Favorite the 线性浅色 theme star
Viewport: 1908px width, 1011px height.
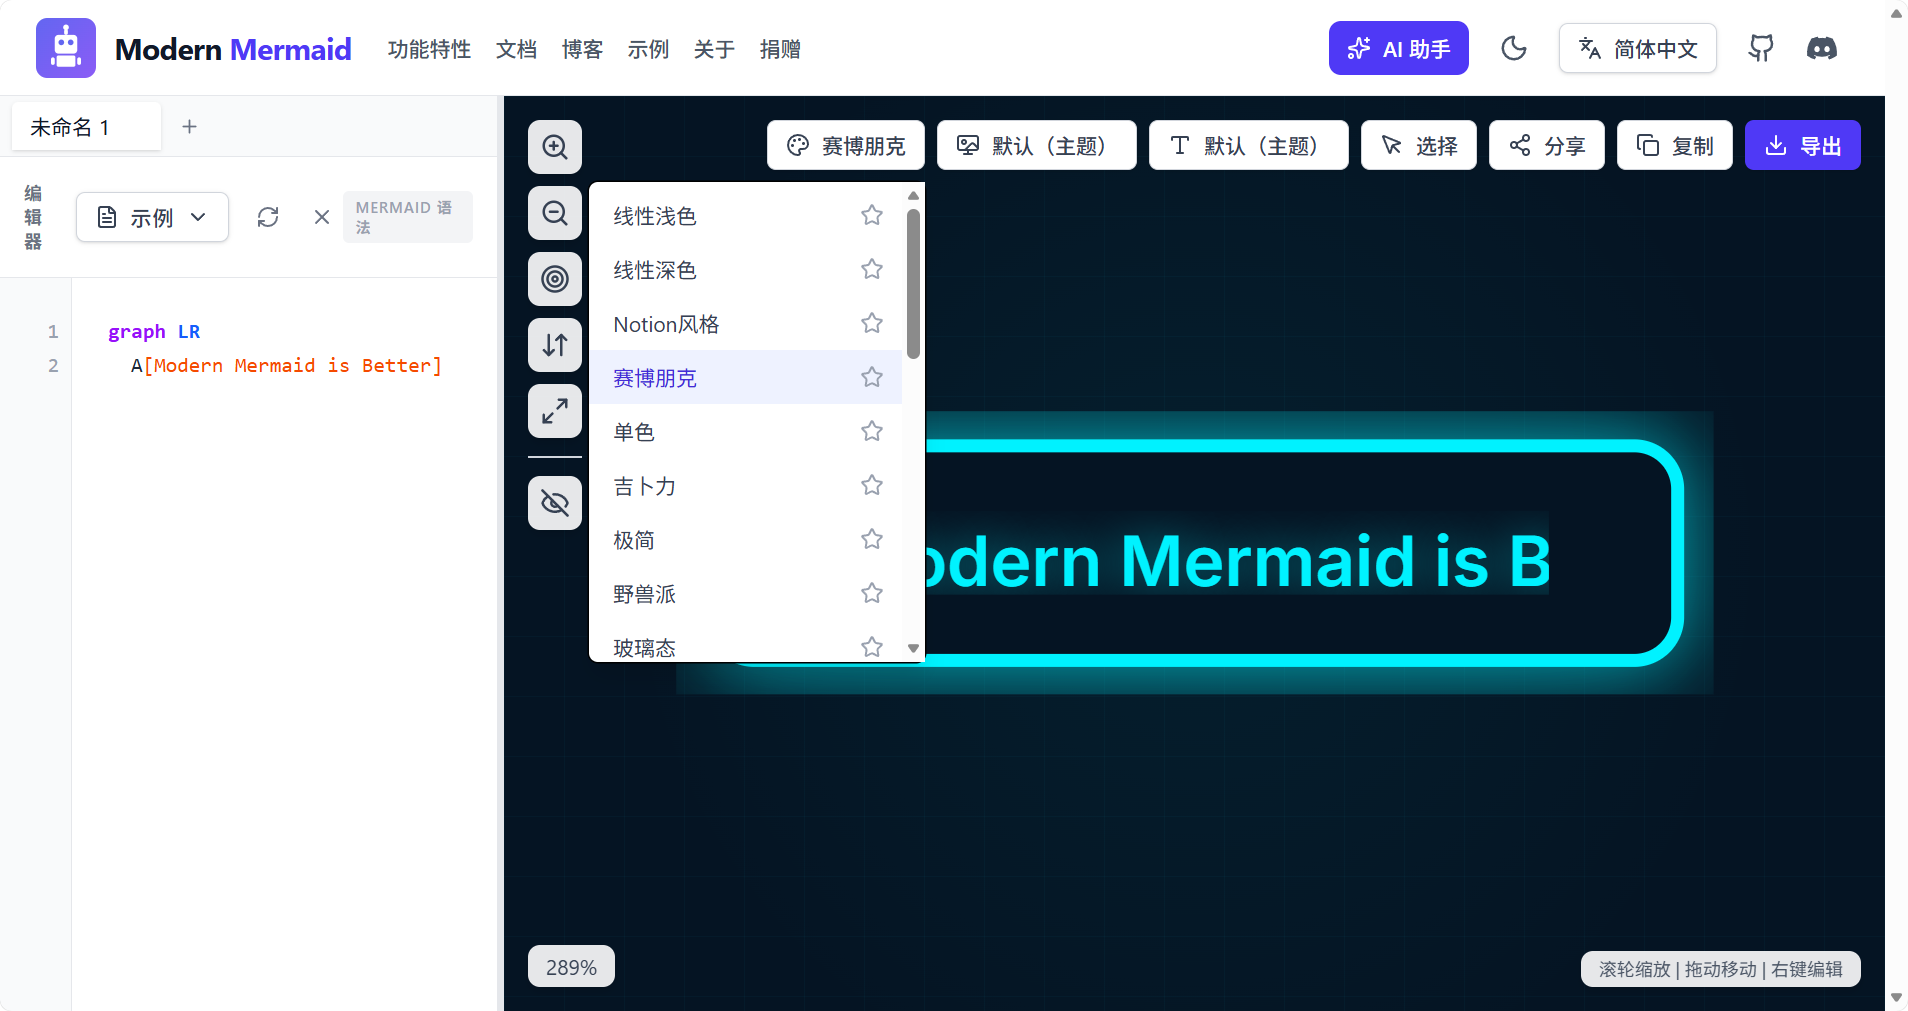coord(872,215)
